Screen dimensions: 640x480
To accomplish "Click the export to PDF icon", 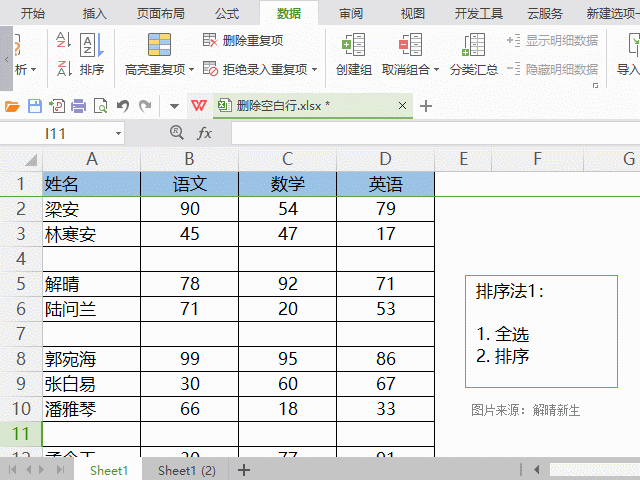I will pyautogui.click(x=57, y=107).
